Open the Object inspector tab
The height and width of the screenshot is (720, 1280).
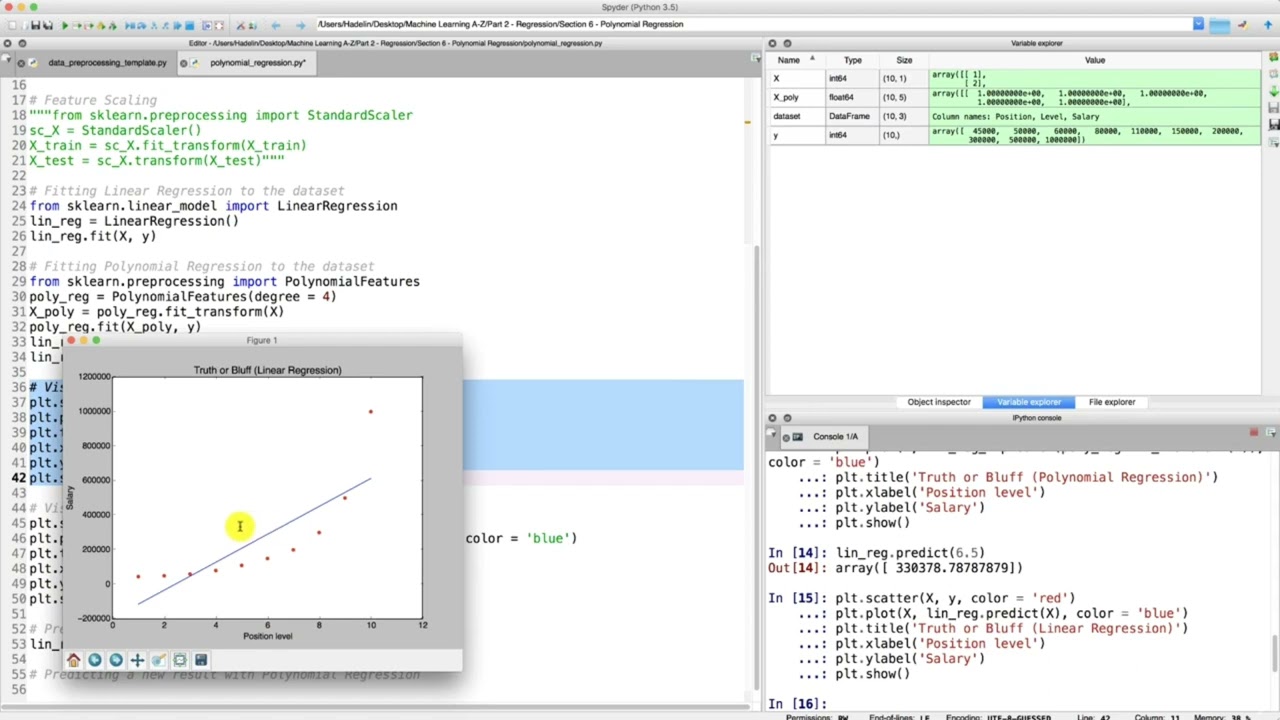click(x=939, y=402)
